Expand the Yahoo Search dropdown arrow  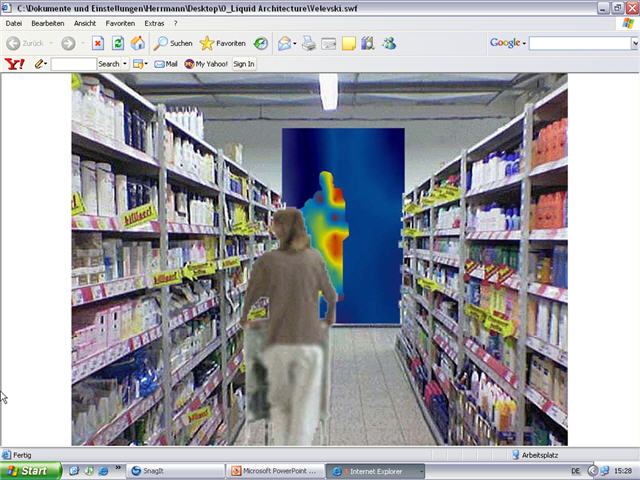coord(125,64)
